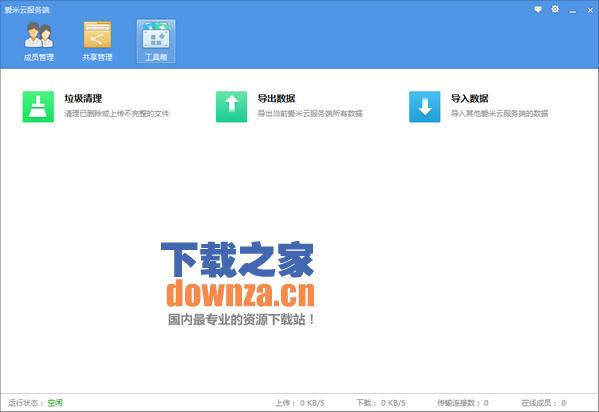This screenshot has width=599, height=412.
Task: Open the 成员管理 member management tab
Action: click(x=39, y=41)
